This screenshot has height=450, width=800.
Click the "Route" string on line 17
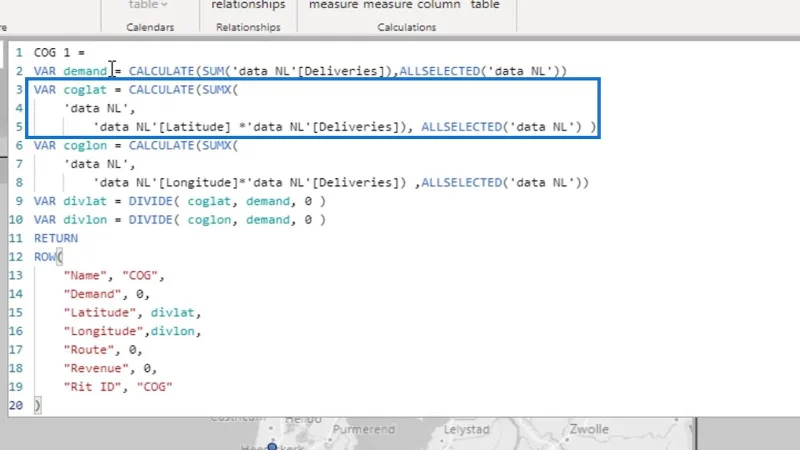[89, 350]
